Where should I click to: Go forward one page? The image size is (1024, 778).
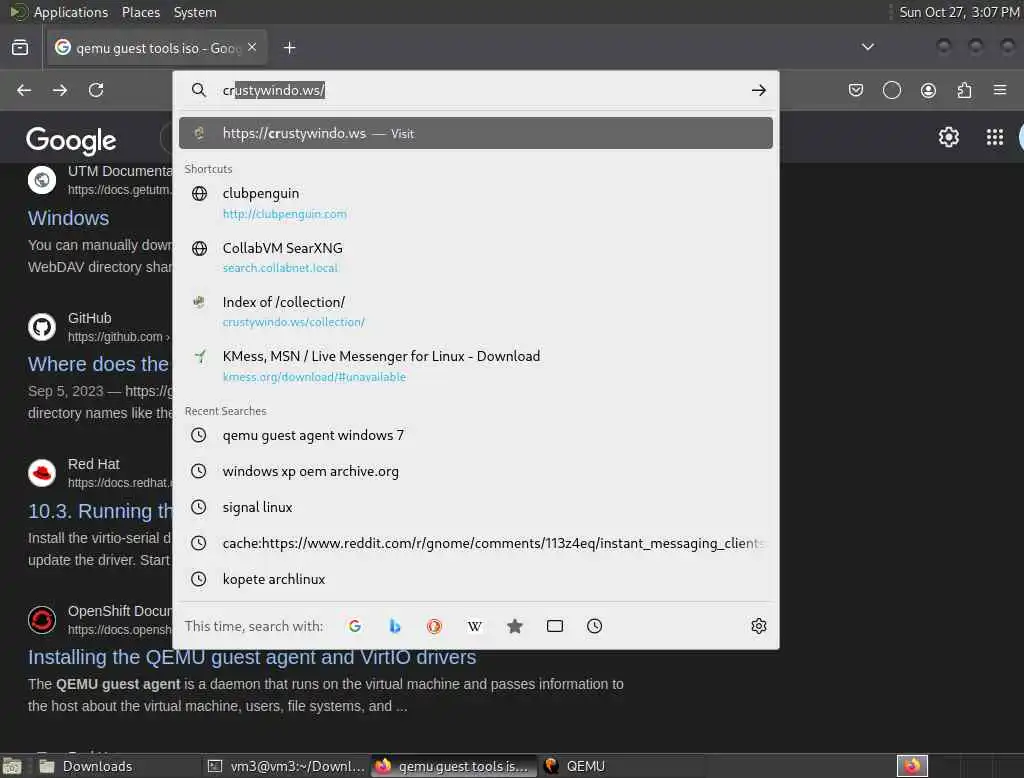pos(60,90)
